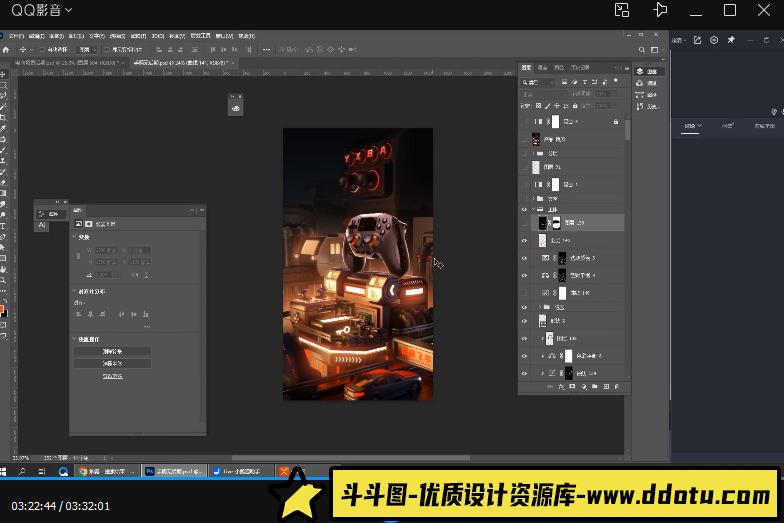Click the create new layer icon

(606, 387)
